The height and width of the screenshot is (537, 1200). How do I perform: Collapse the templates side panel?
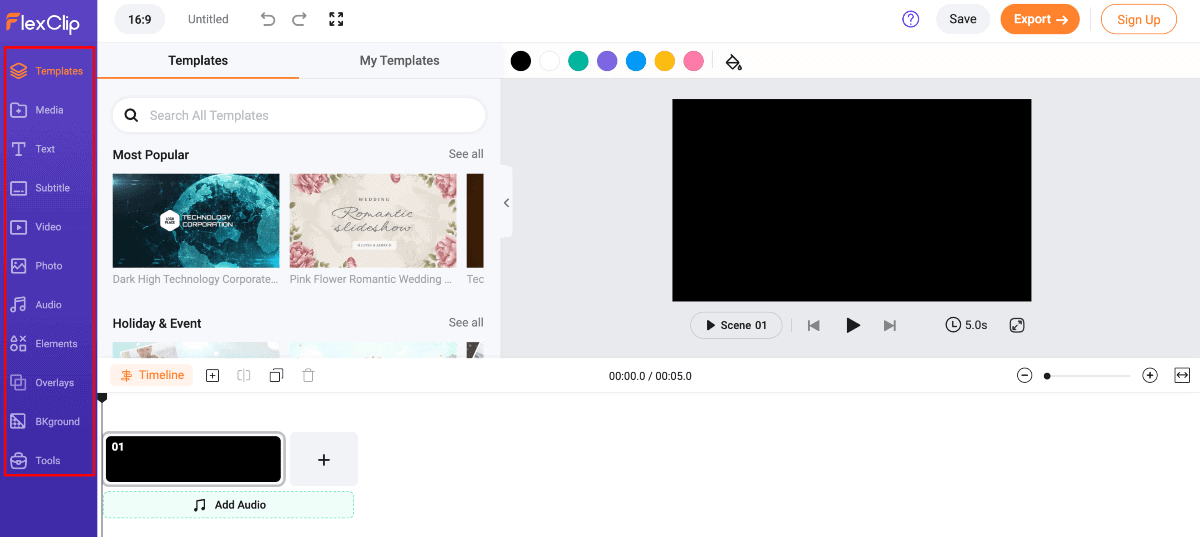pos(506,203)
